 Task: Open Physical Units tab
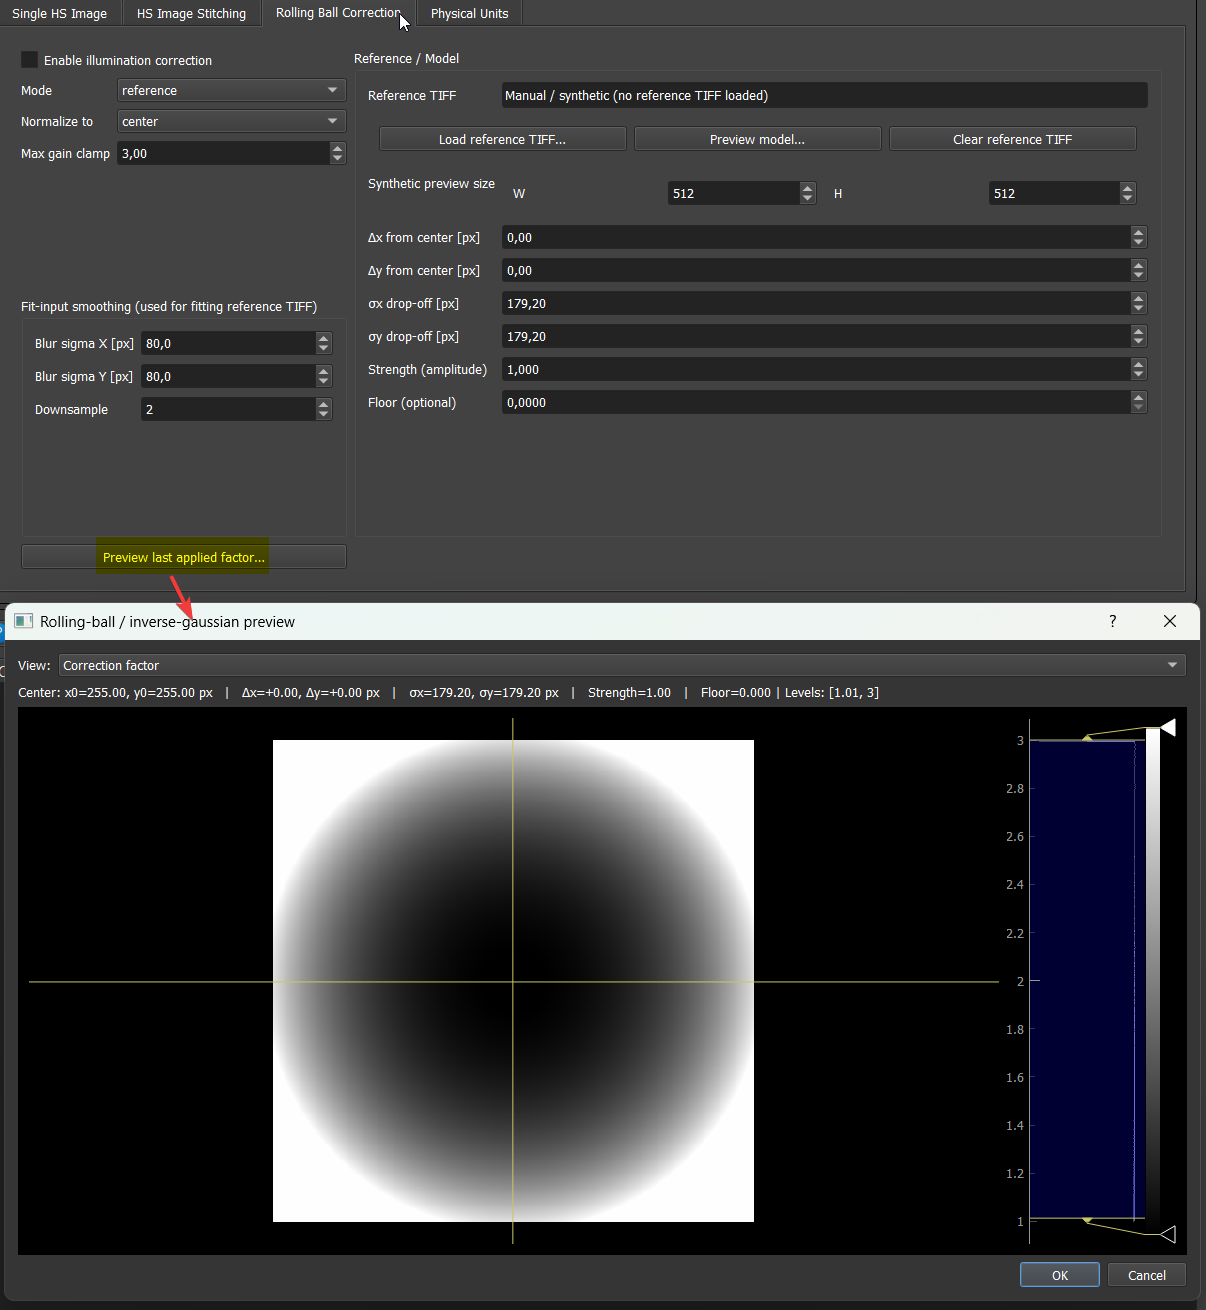pos(469,13)
